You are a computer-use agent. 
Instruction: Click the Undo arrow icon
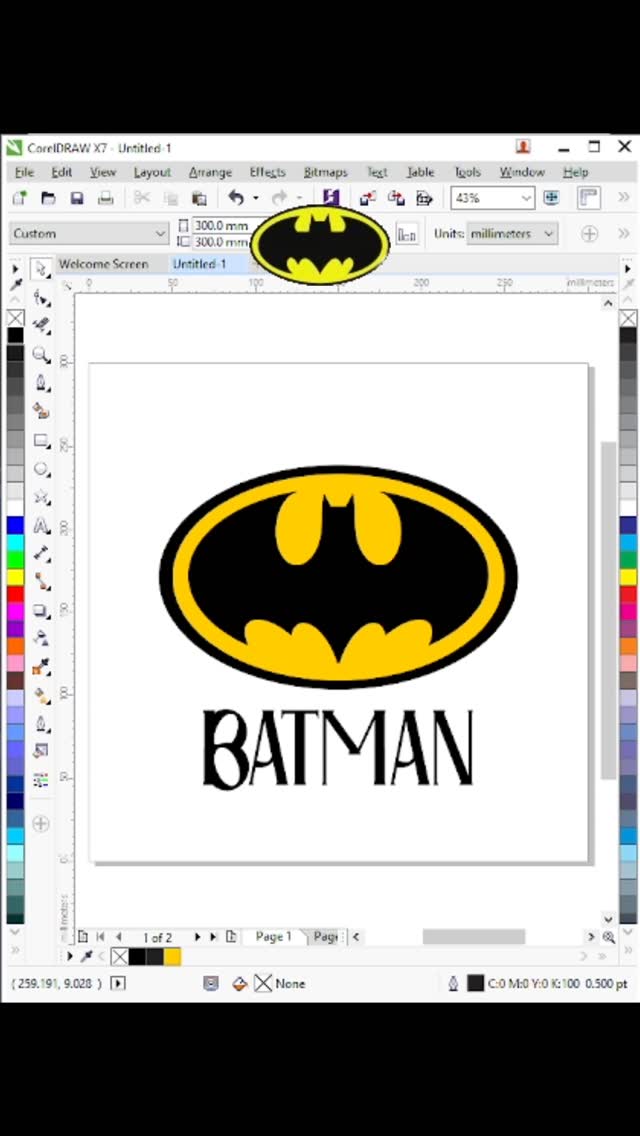click(236, 197)
